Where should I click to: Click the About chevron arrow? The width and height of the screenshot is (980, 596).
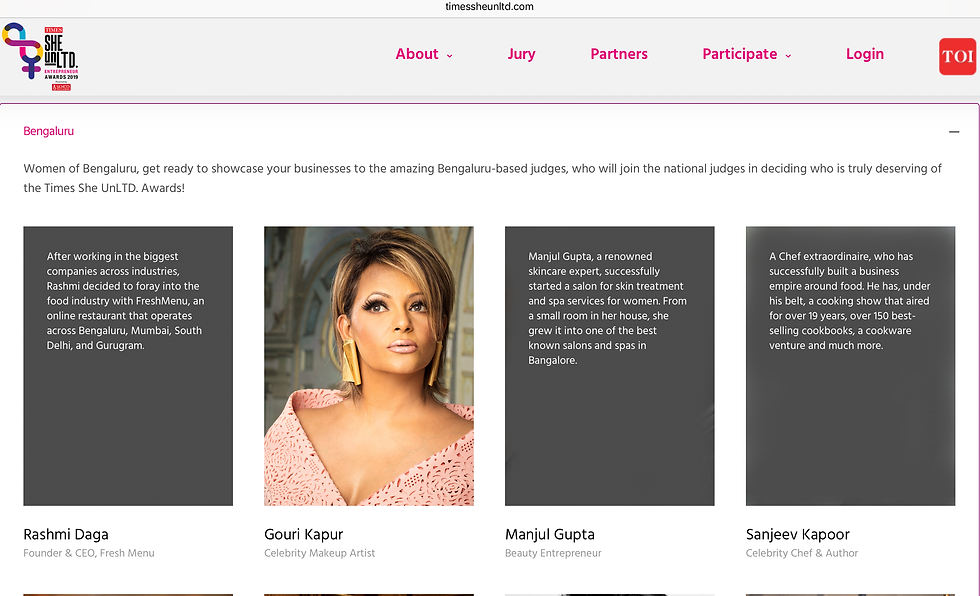[x=449, y=56]
